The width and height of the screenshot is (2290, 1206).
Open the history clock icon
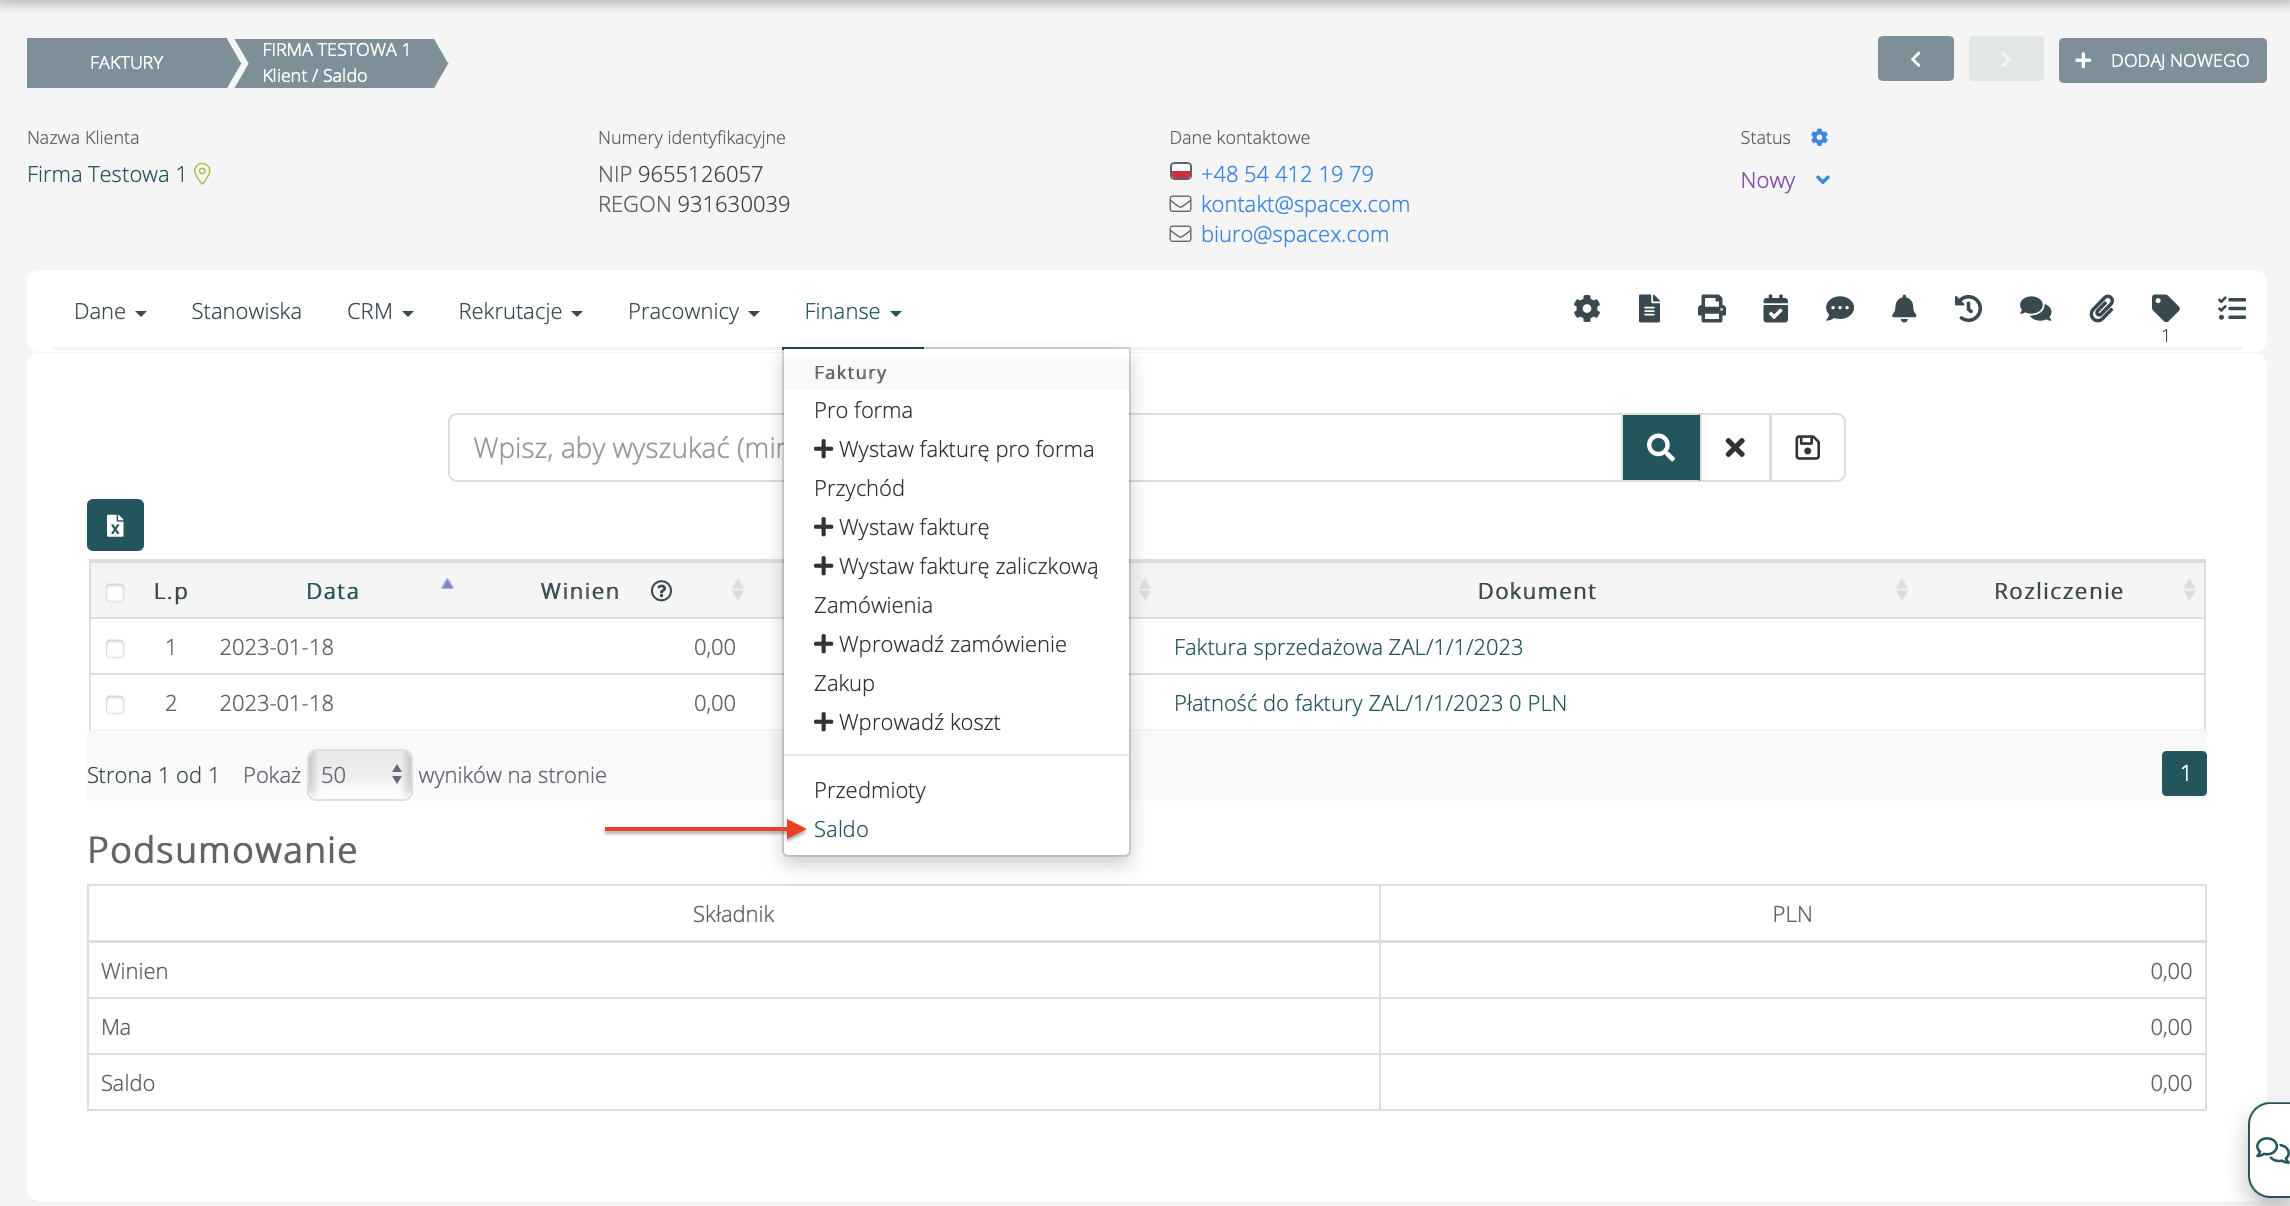point(1967,309)
